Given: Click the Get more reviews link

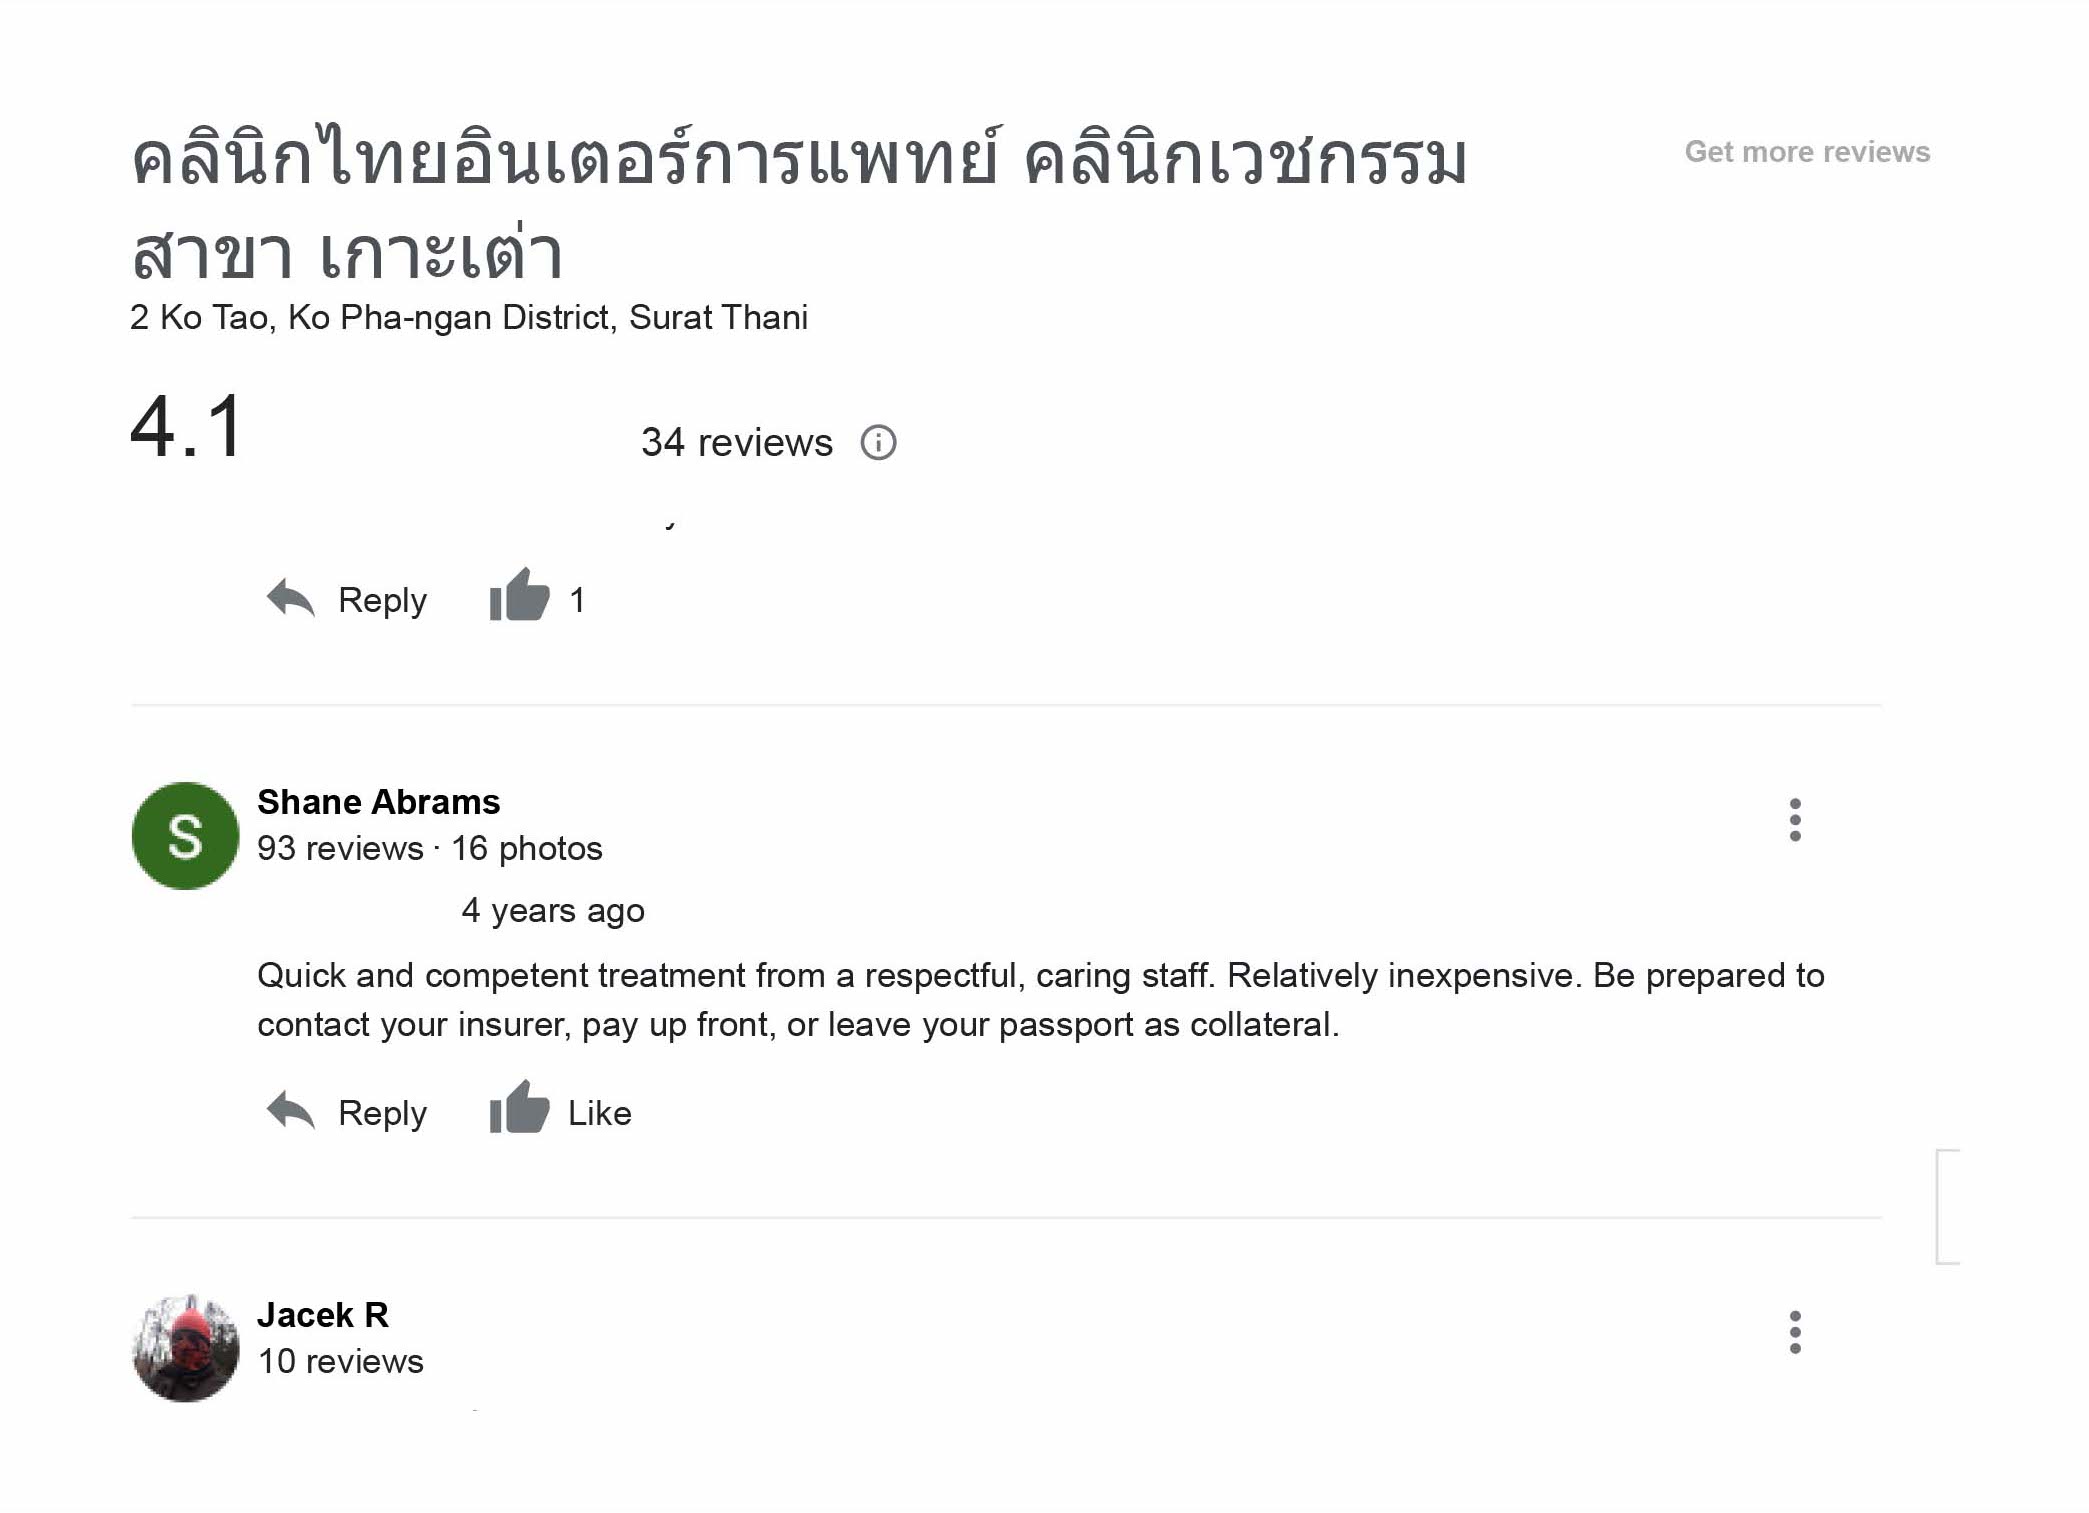Looking at the screenshot, I should pyautogui.click(x=1806, y=152).
